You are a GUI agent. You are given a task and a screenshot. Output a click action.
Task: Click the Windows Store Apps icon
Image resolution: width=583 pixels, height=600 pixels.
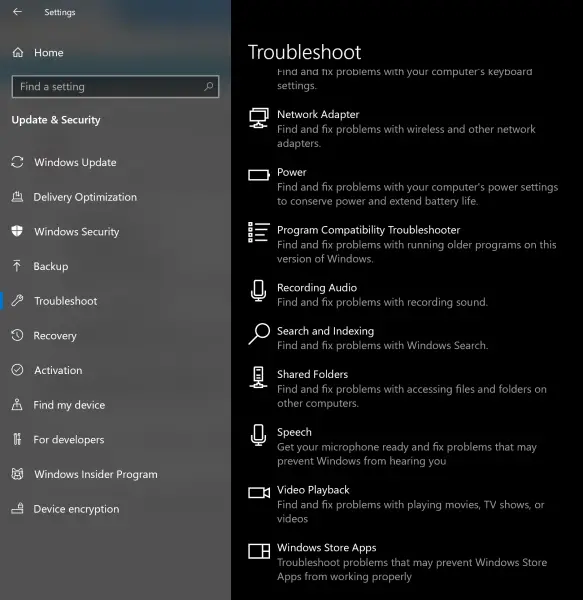coord(259,551)
